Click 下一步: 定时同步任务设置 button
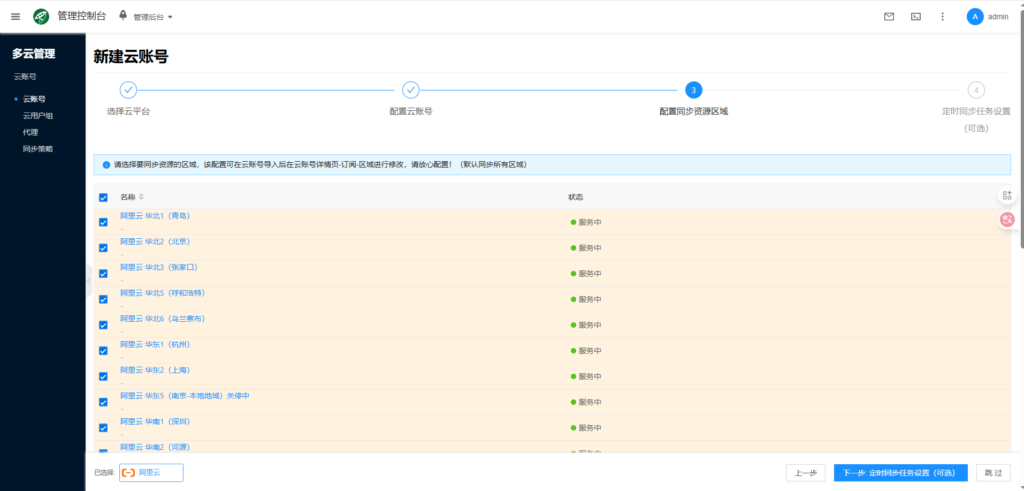Viewport: 1024px width, 491px height. click(899, 472)
